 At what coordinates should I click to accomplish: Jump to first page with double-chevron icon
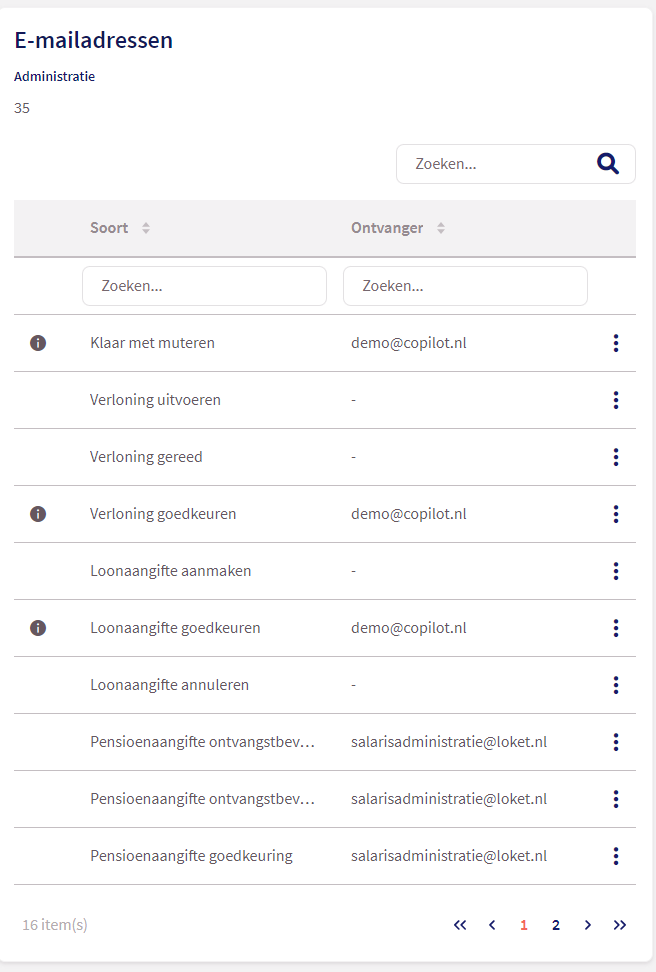pos(460,925)
